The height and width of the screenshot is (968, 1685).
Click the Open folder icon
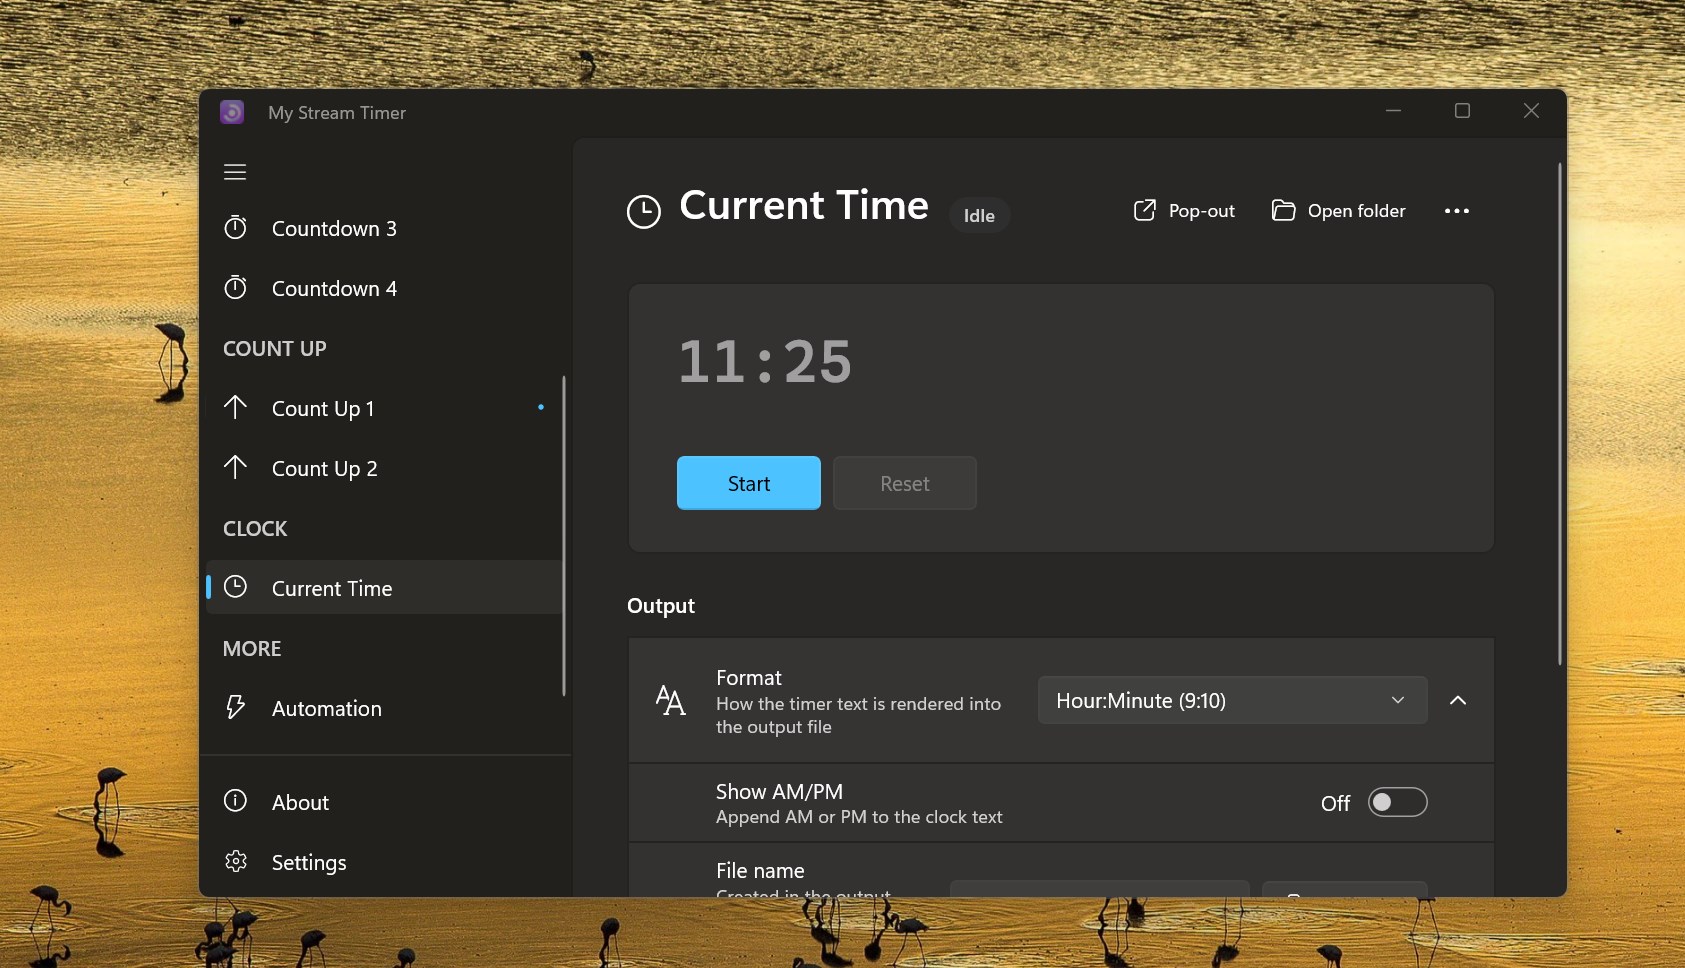pos(1283,210)
